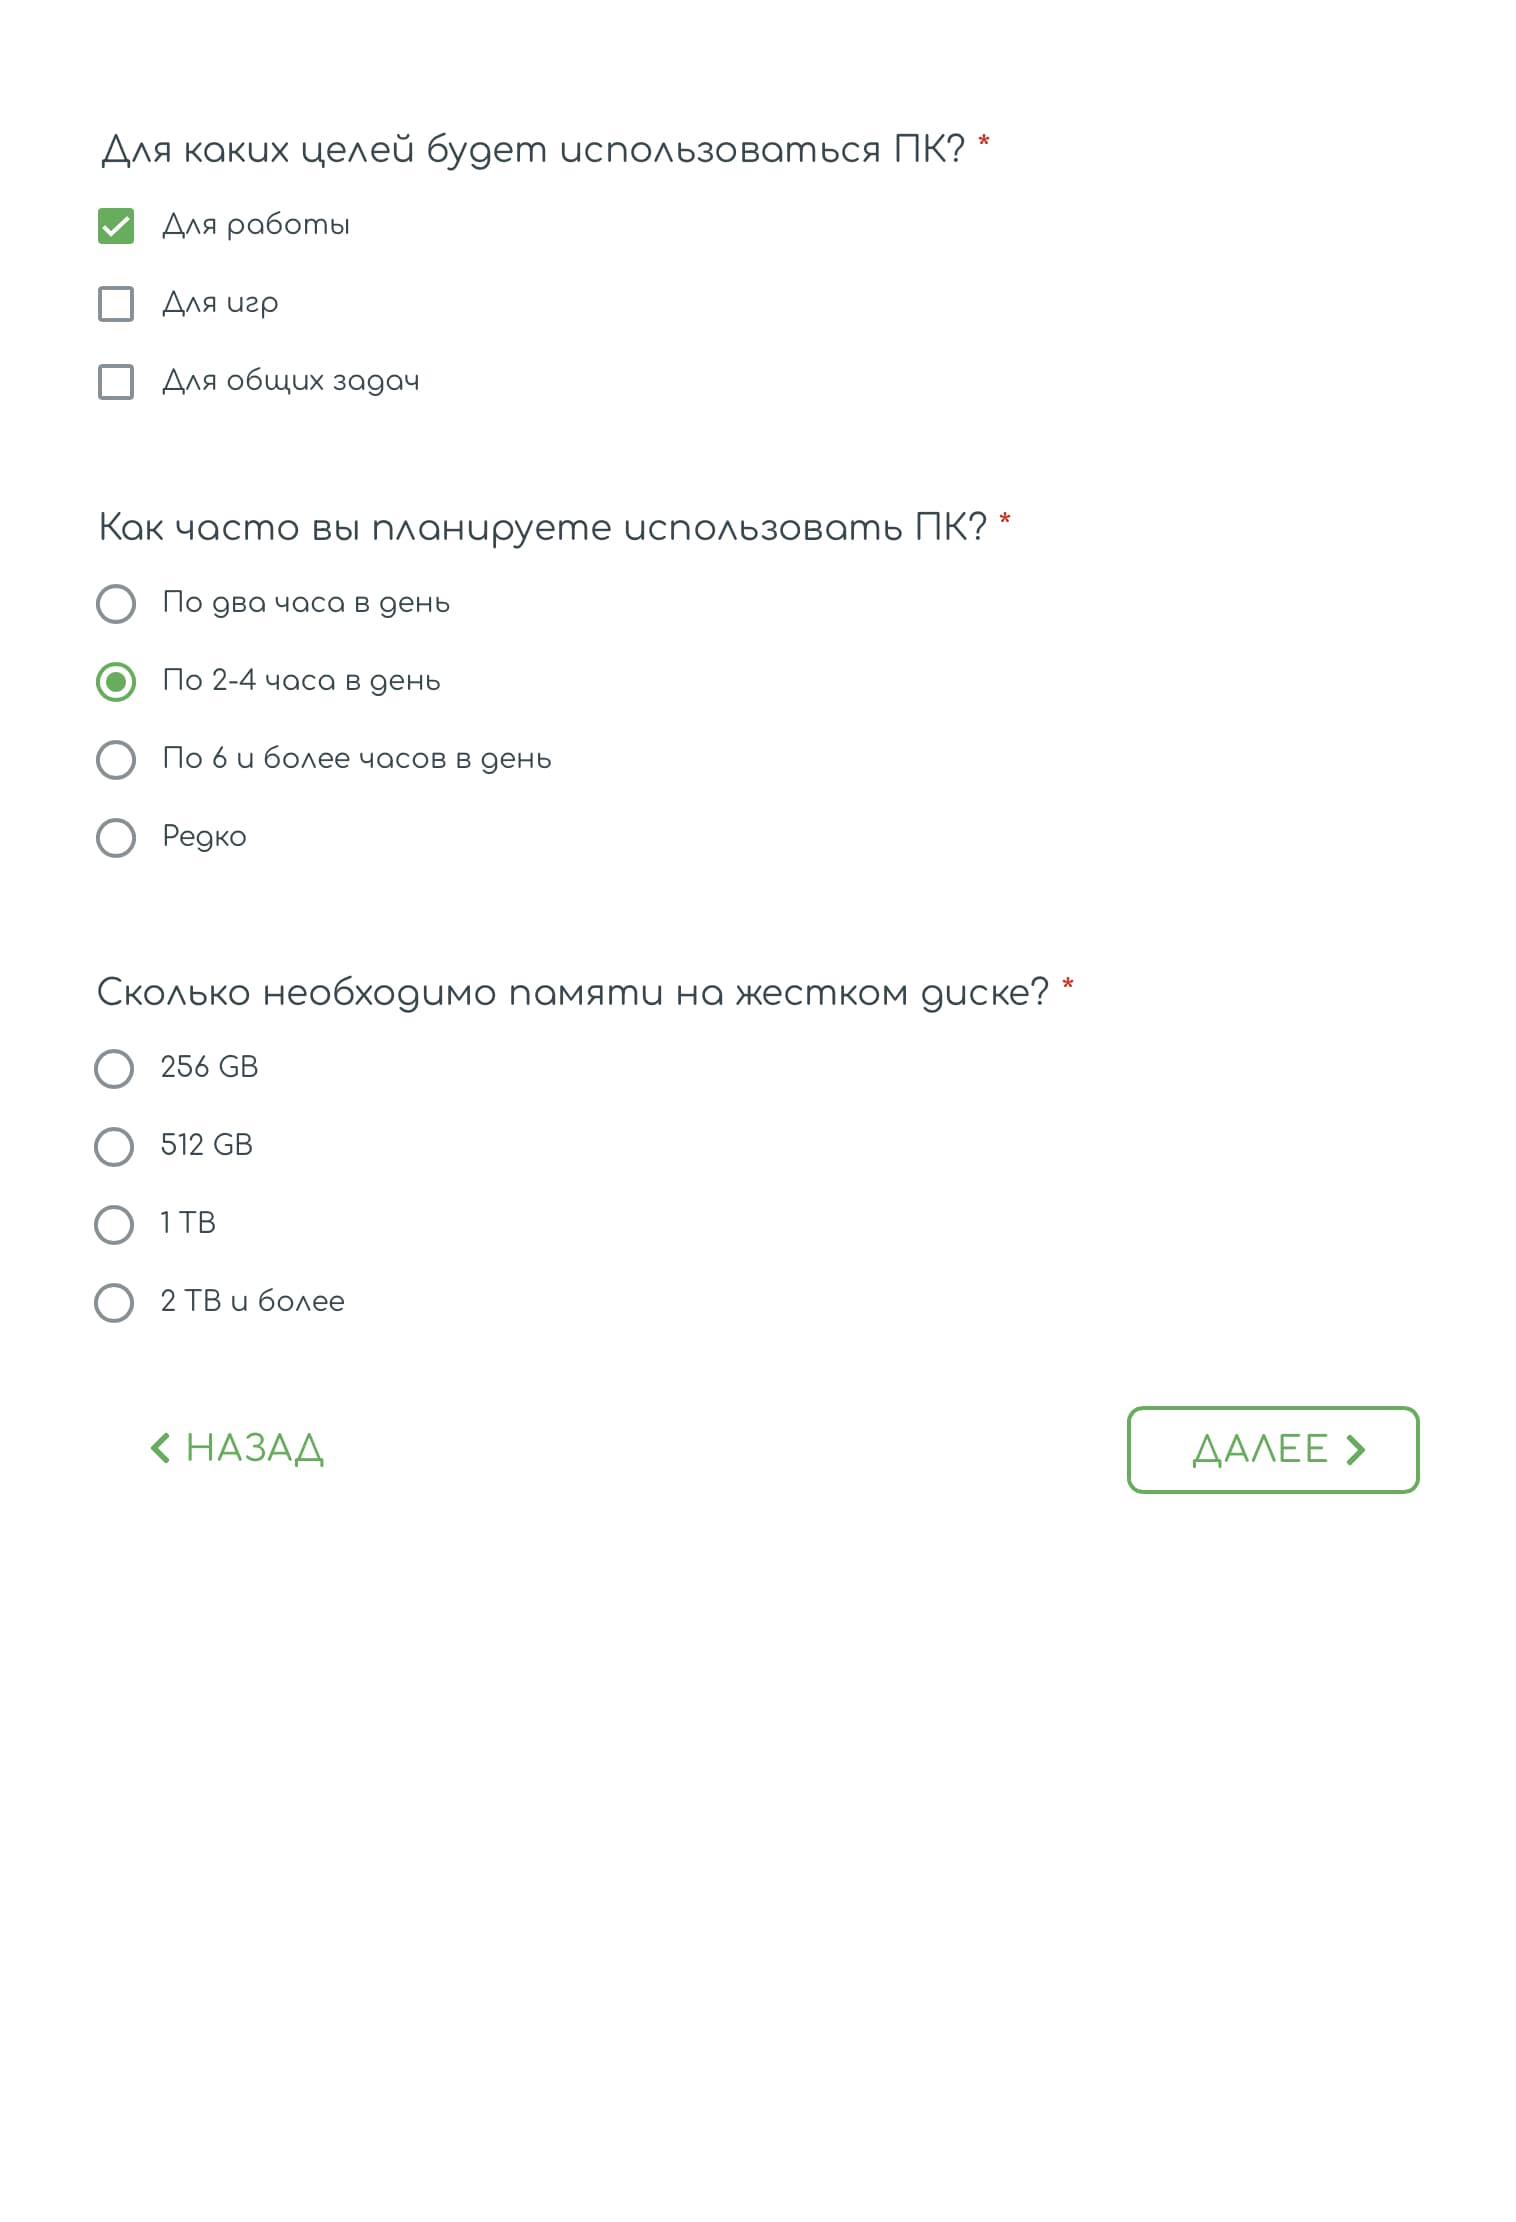The height and width of the screenshot is (2222, 1516).
Task: Click the left chevron icon beside НАЗАД
Action: pos(160,1448)
